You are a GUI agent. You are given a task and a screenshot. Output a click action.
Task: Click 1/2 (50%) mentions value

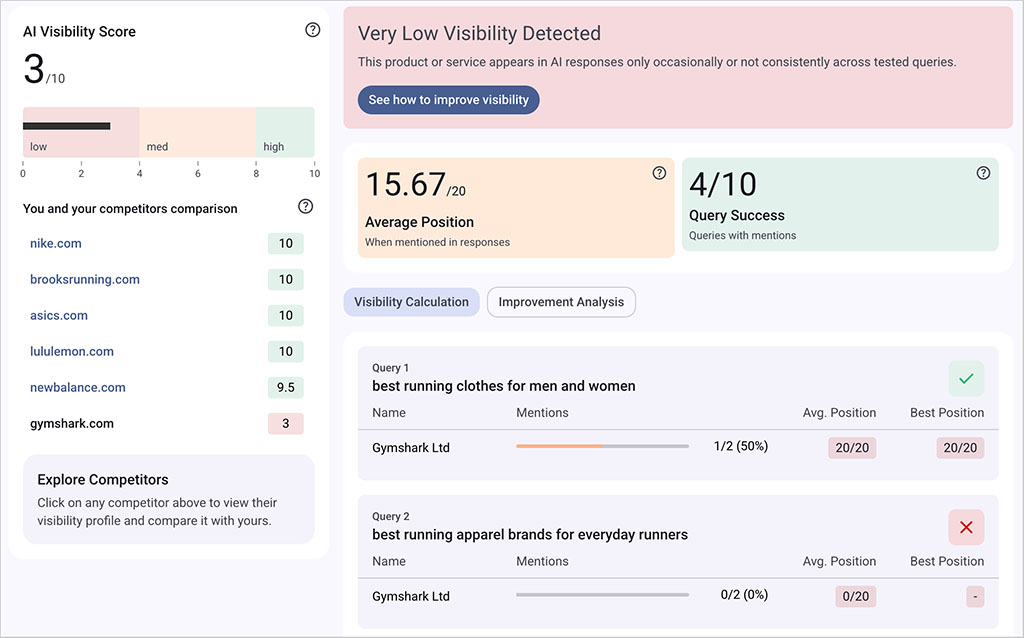click(x=741, y=447)
